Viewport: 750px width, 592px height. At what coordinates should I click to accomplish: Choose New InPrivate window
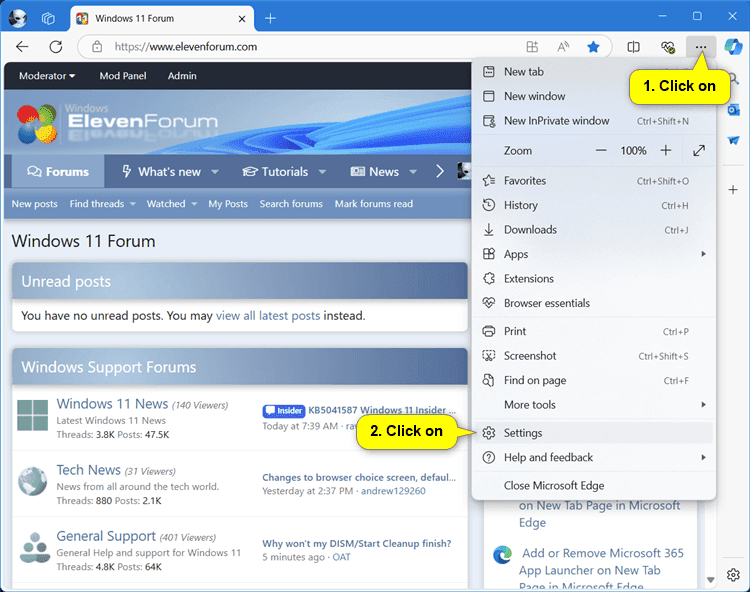point(594,121)
